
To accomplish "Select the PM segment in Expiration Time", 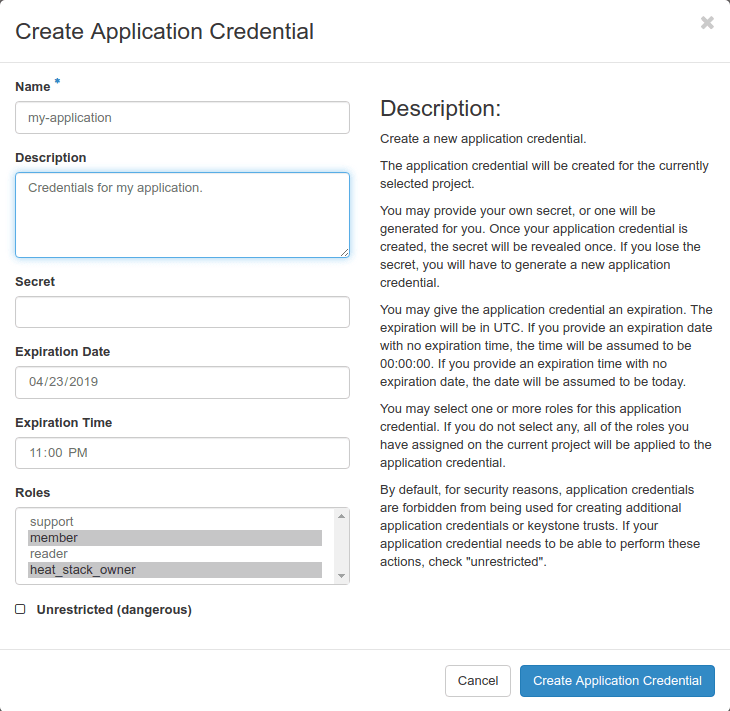I will coord(78,453).
